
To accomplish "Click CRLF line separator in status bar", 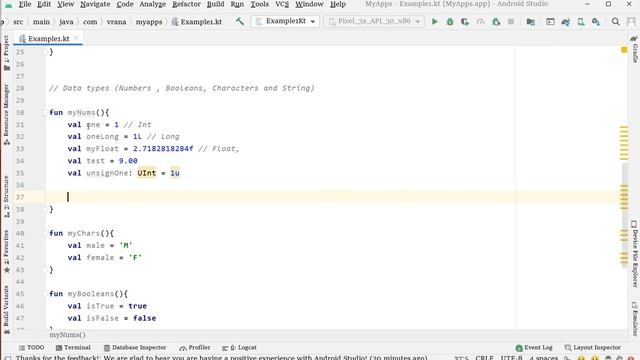I will (x=484, y=357).
